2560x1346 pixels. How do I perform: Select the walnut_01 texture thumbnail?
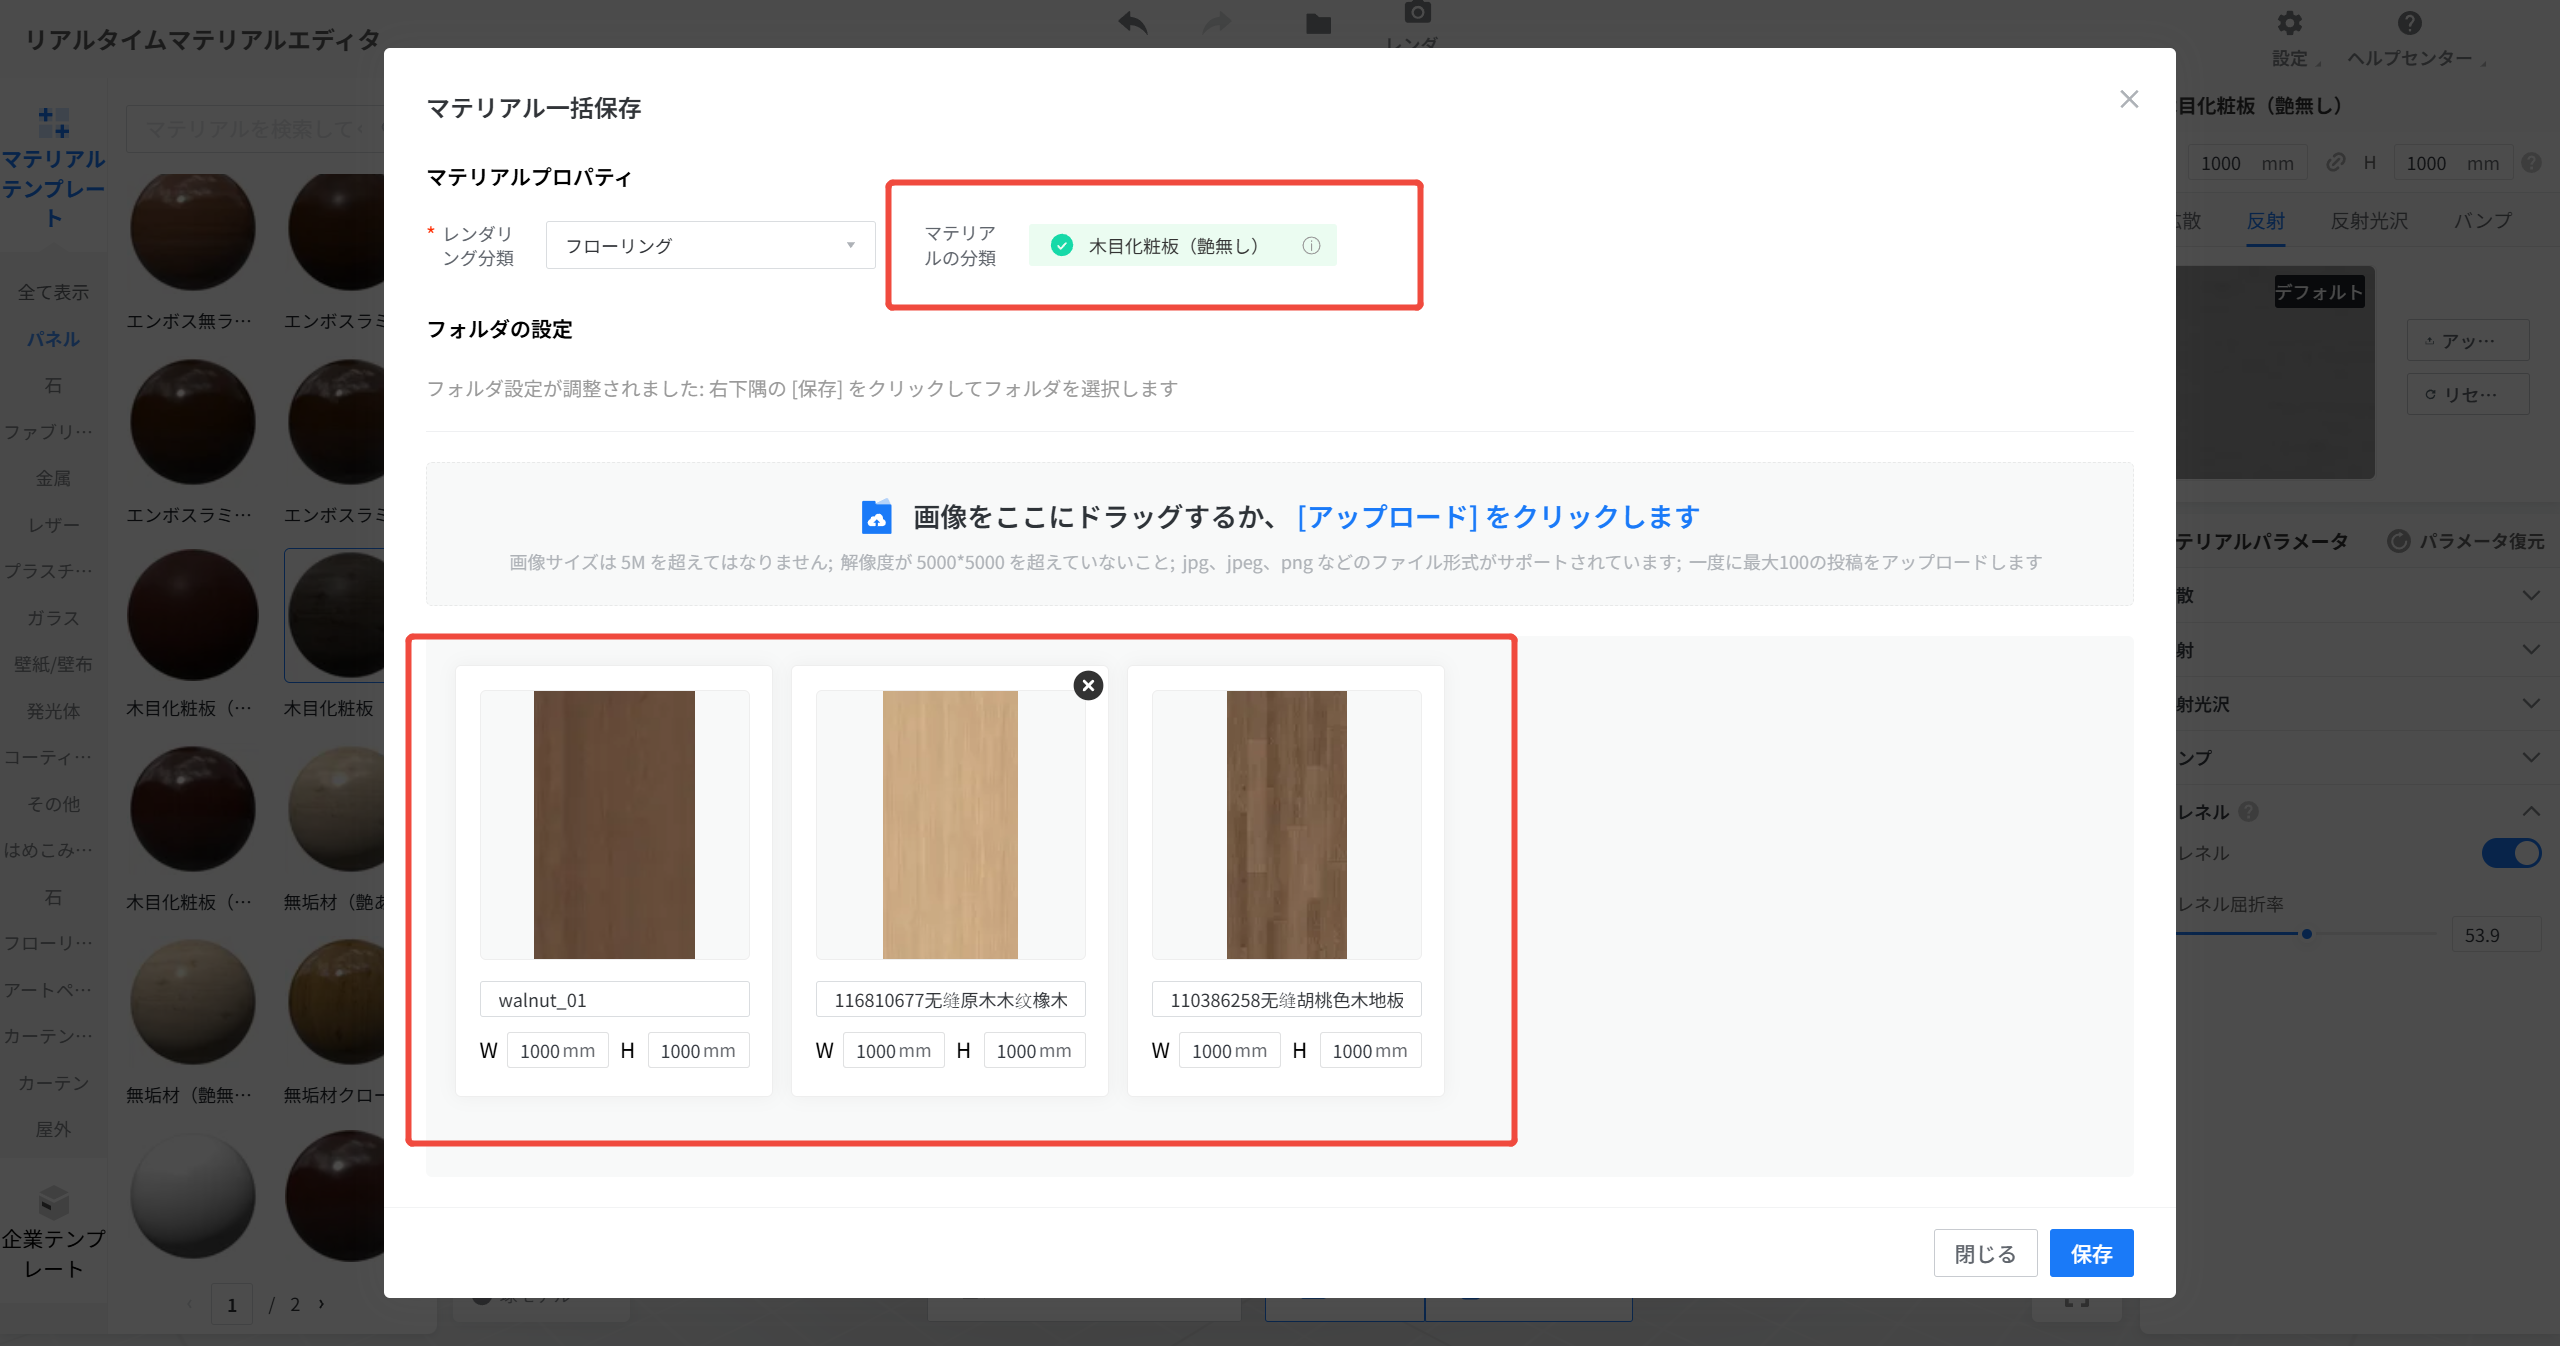click(614, 825)
